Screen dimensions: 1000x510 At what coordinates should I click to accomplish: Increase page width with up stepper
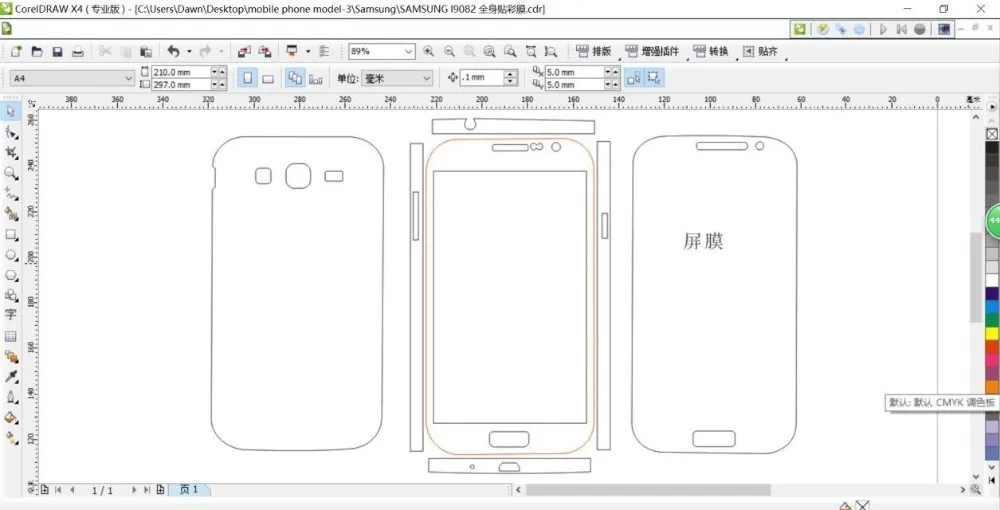pos(222,72)
